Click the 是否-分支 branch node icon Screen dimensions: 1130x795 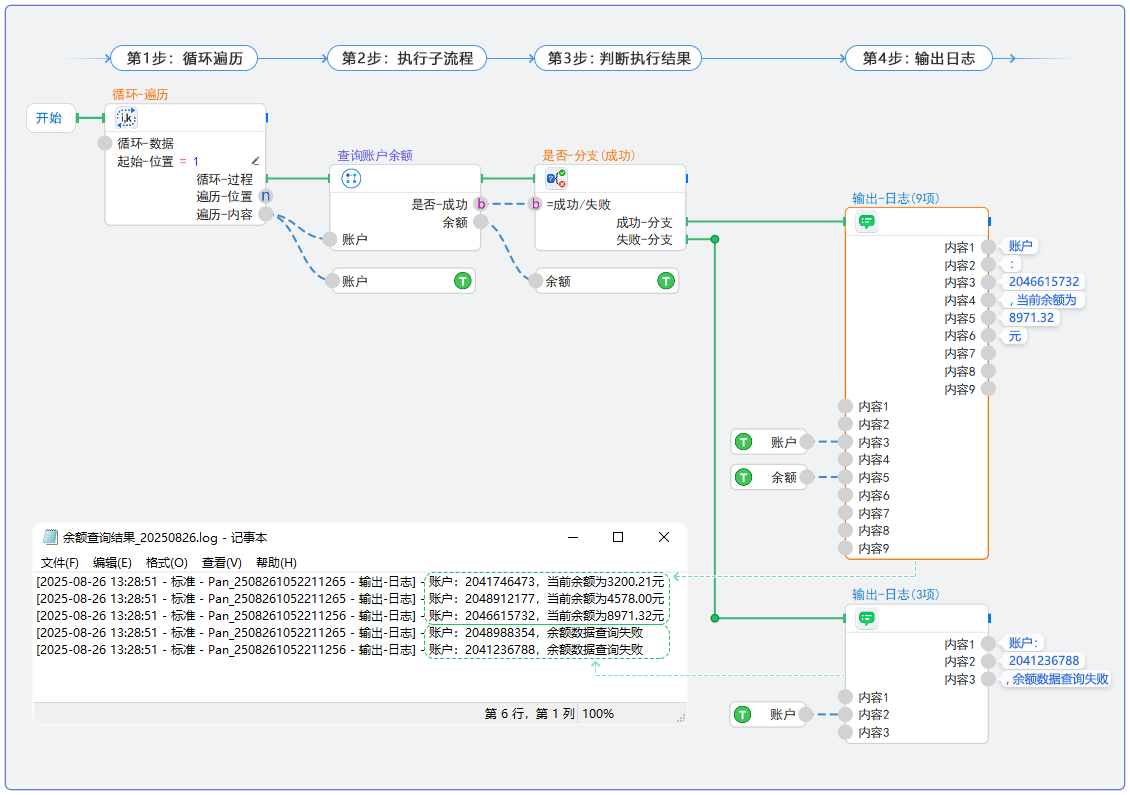click(x=556, y=178)
